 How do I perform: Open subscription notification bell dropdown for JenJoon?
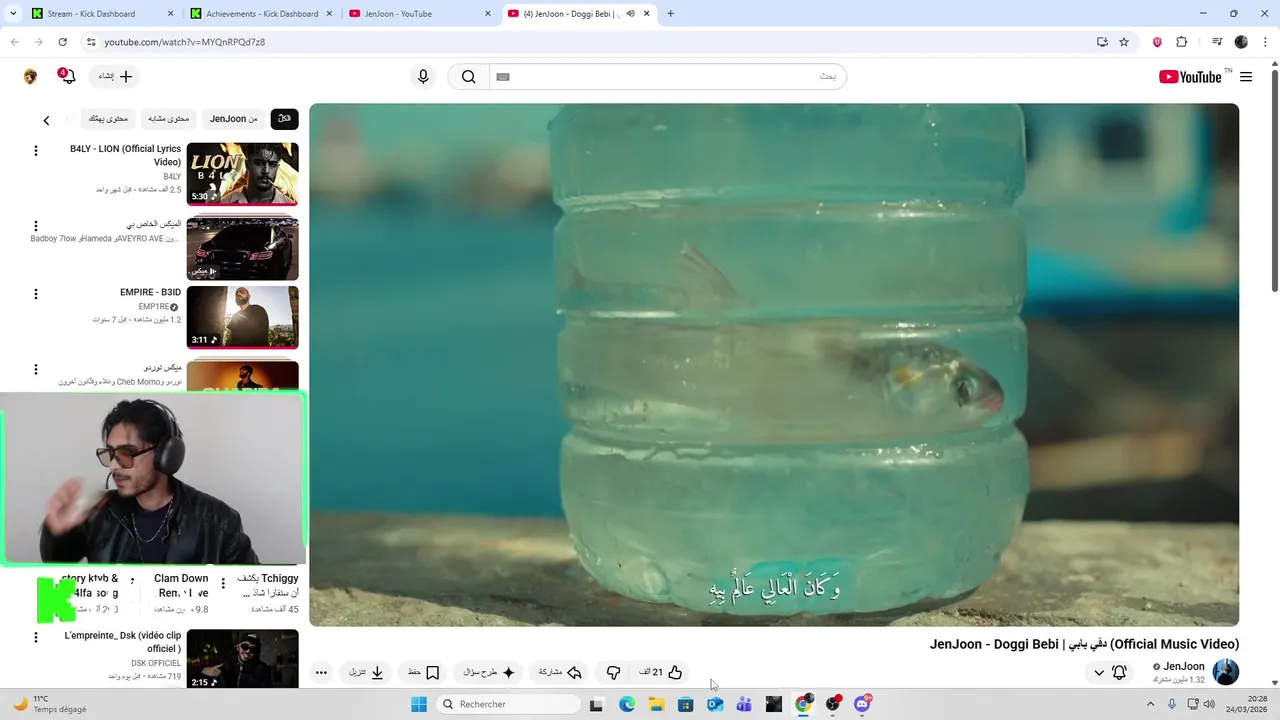[x=1110, y=672]
